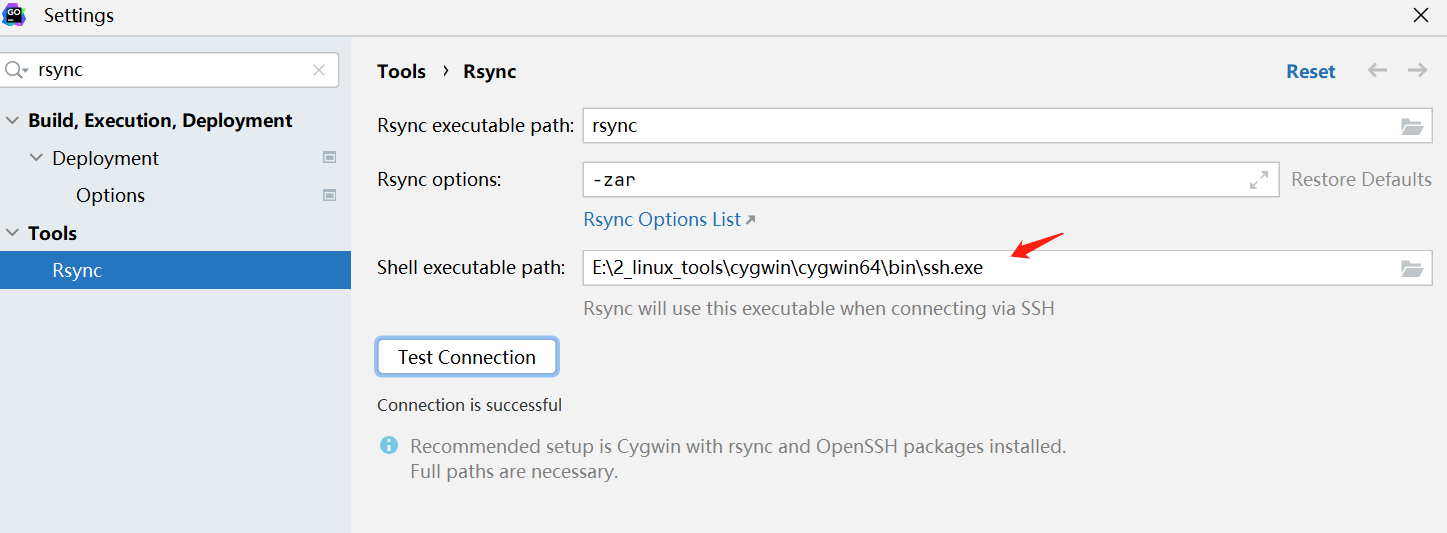Expand the Rsync options field
This screenshot has height=533, width=1447.
pyautogui.click(x=1258, y=180)
